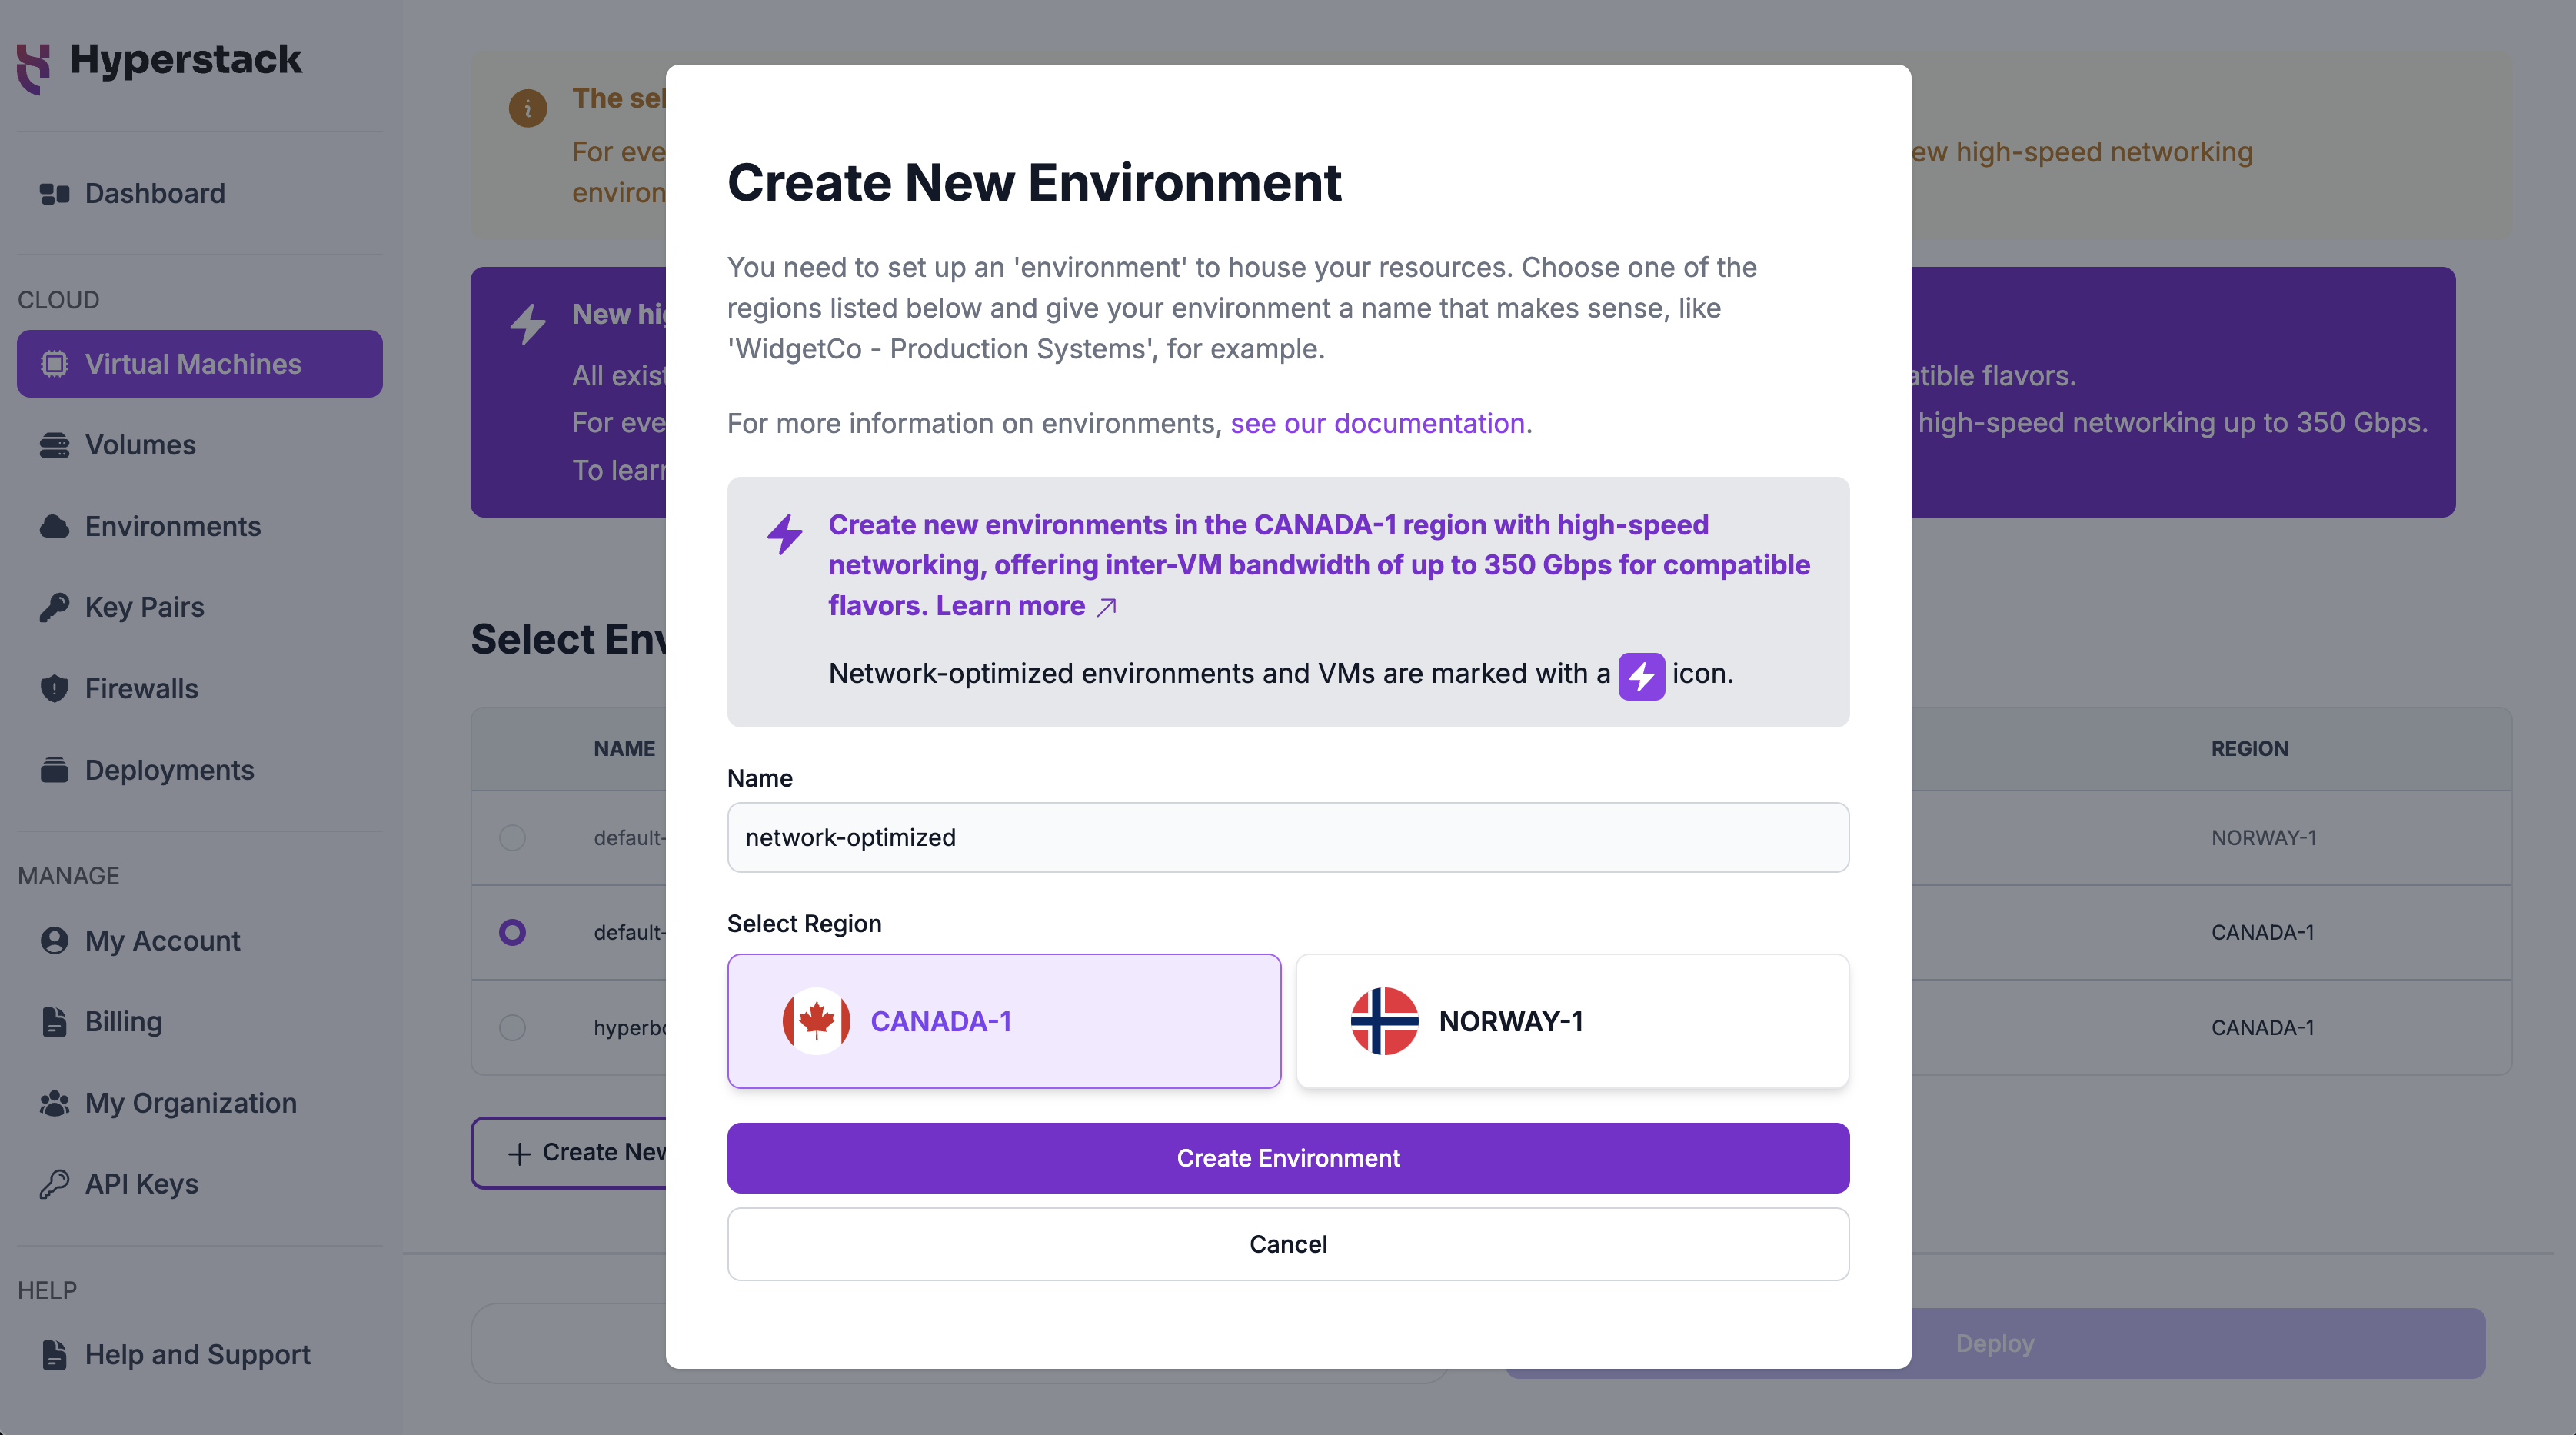Toggle the default-environment CANADA-1 radio button
The width and height of the screenshot is (2576, 1435).
click(511, 931)
